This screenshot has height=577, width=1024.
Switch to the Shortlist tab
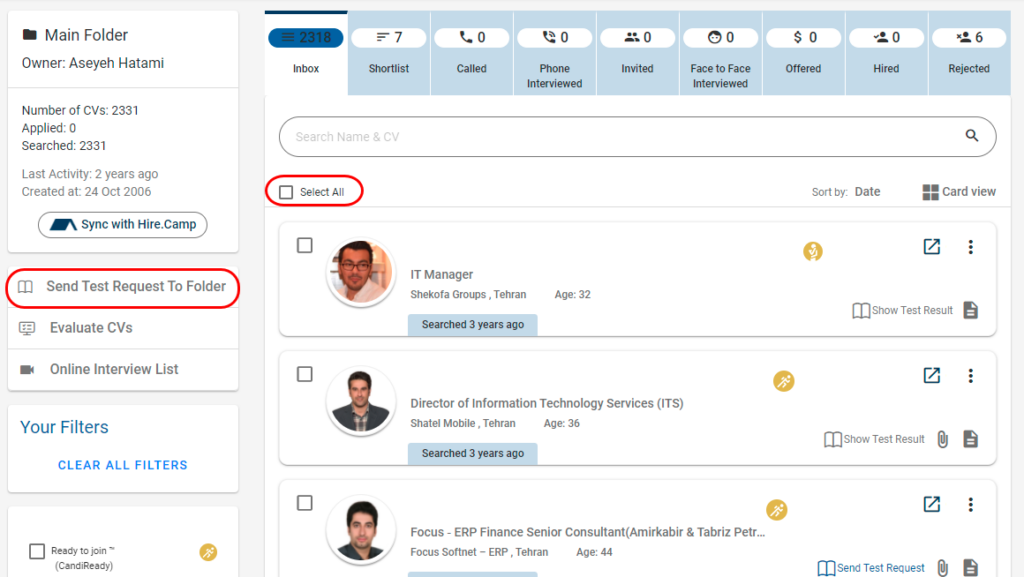(389, 52)
